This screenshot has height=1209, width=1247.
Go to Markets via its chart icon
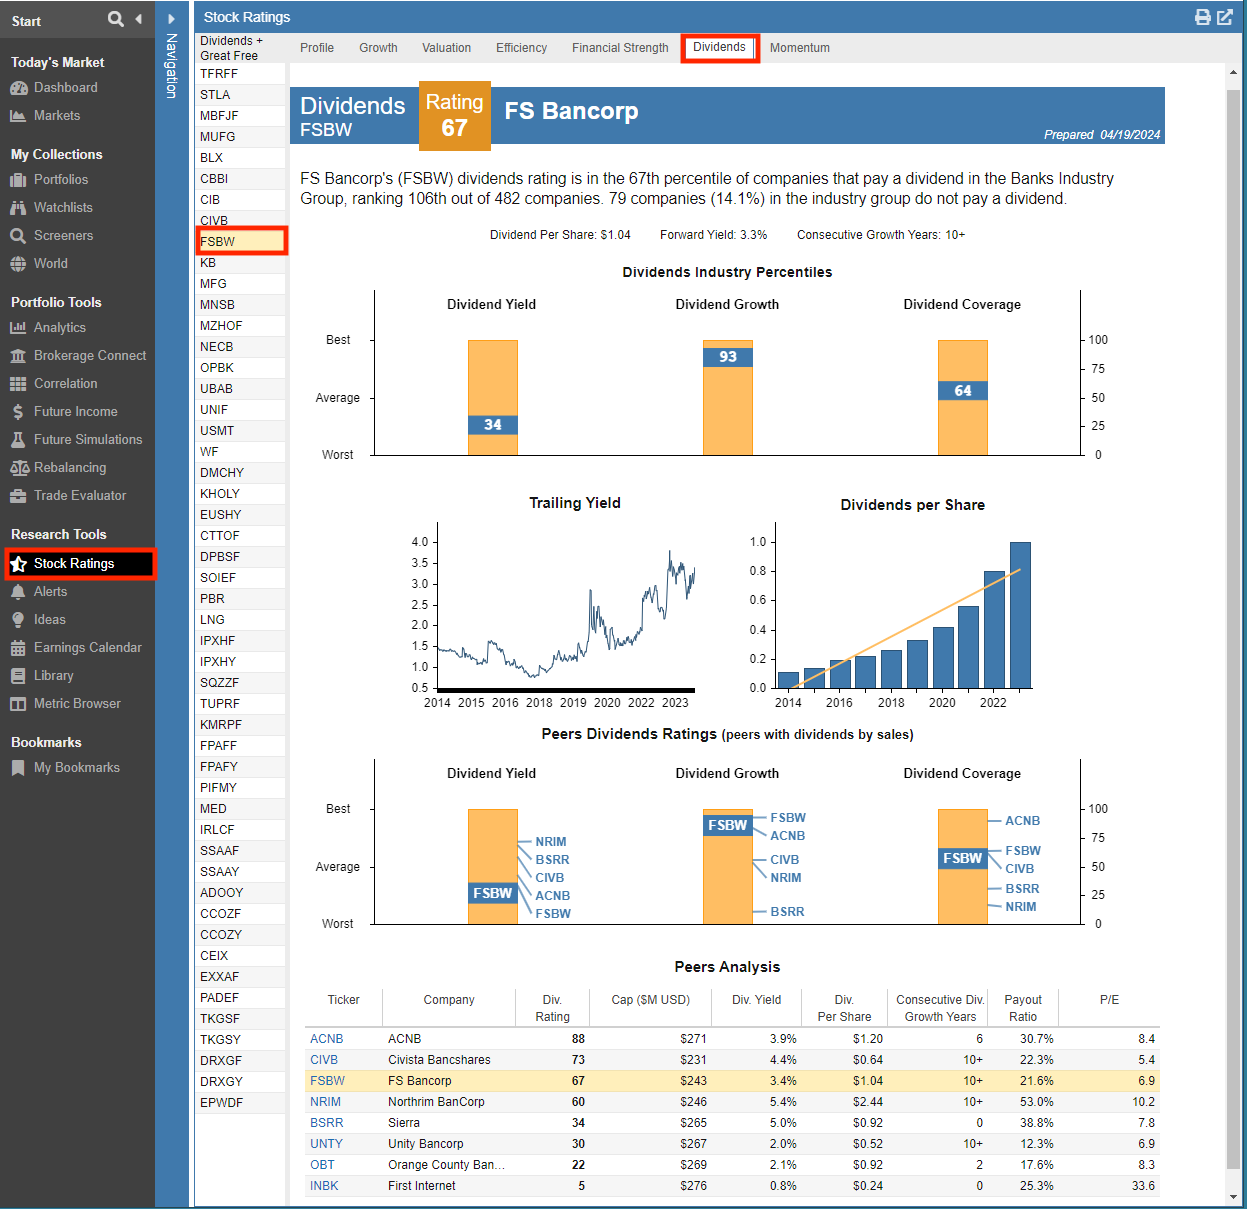point(18,116)
